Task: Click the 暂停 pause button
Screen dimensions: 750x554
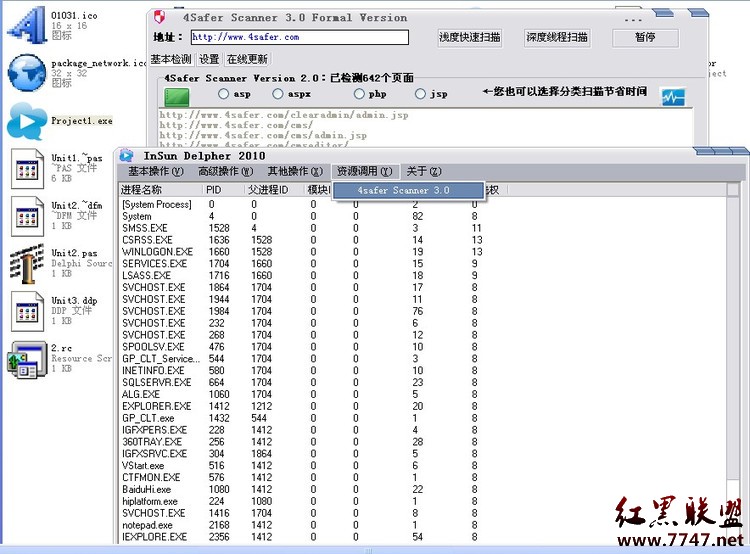Action: 645,37
